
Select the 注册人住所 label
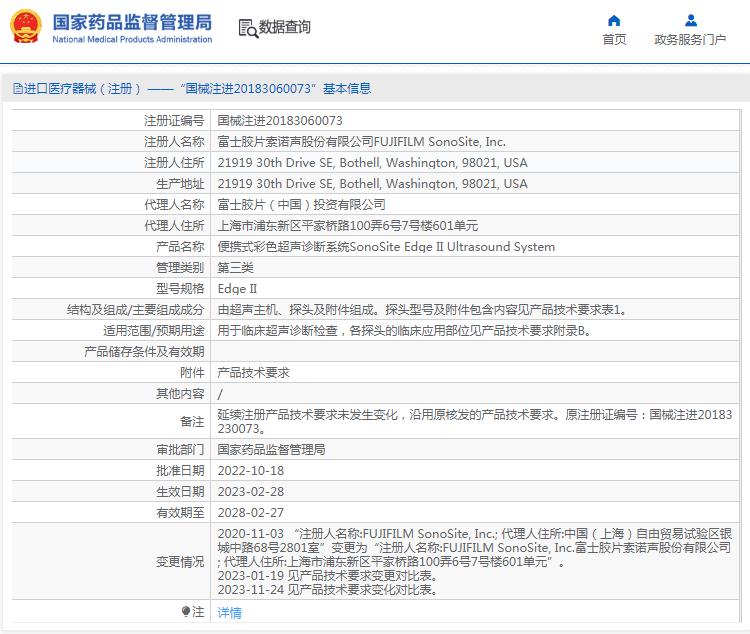pyautogui.click(x=174, y=163)
